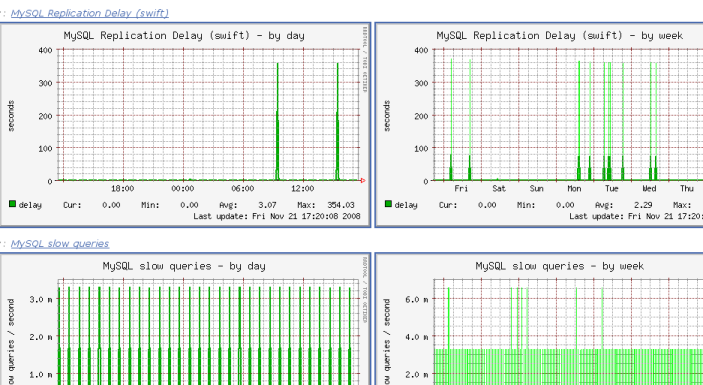Click the 4.0 m label in slow queries week graph
This screenshot has height=385, width=703.
tap(417, 337)
